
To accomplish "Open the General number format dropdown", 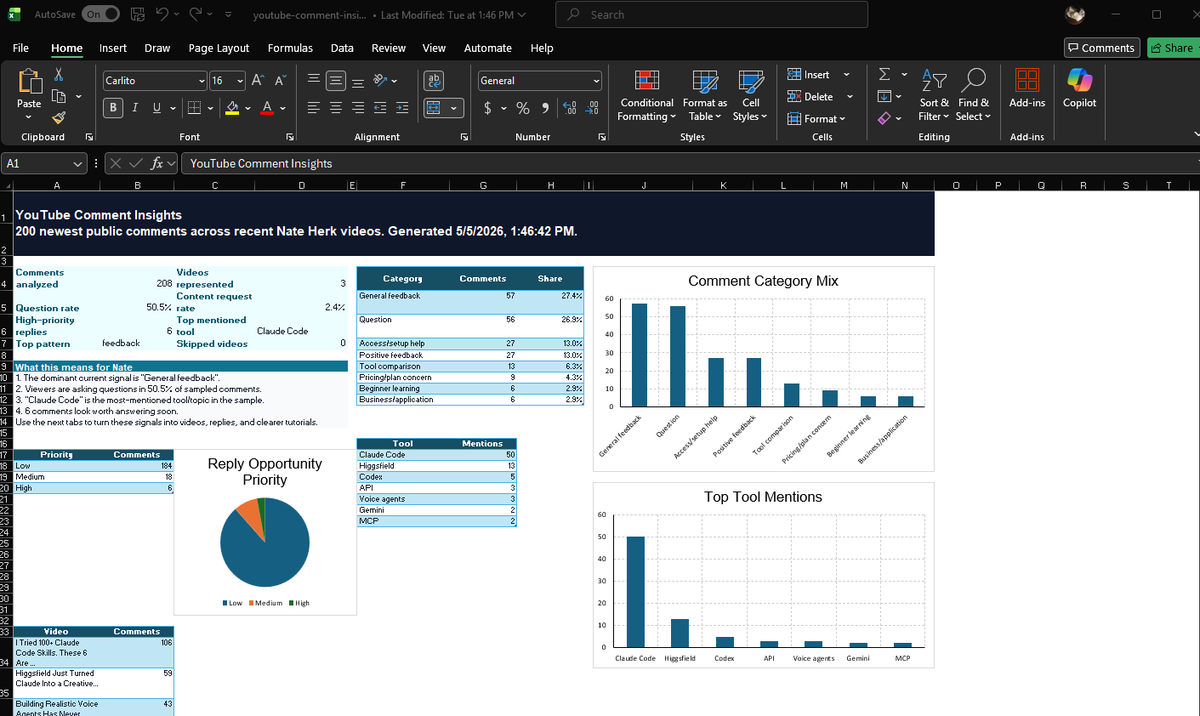I will [x=597, y=81].
